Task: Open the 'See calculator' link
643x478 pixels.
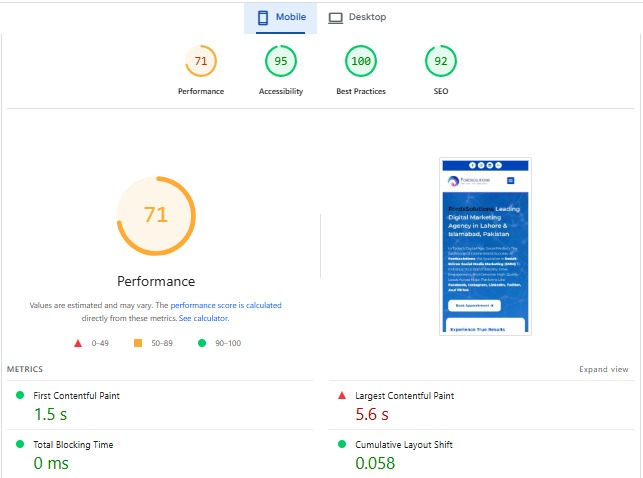Action: [203, 318]
